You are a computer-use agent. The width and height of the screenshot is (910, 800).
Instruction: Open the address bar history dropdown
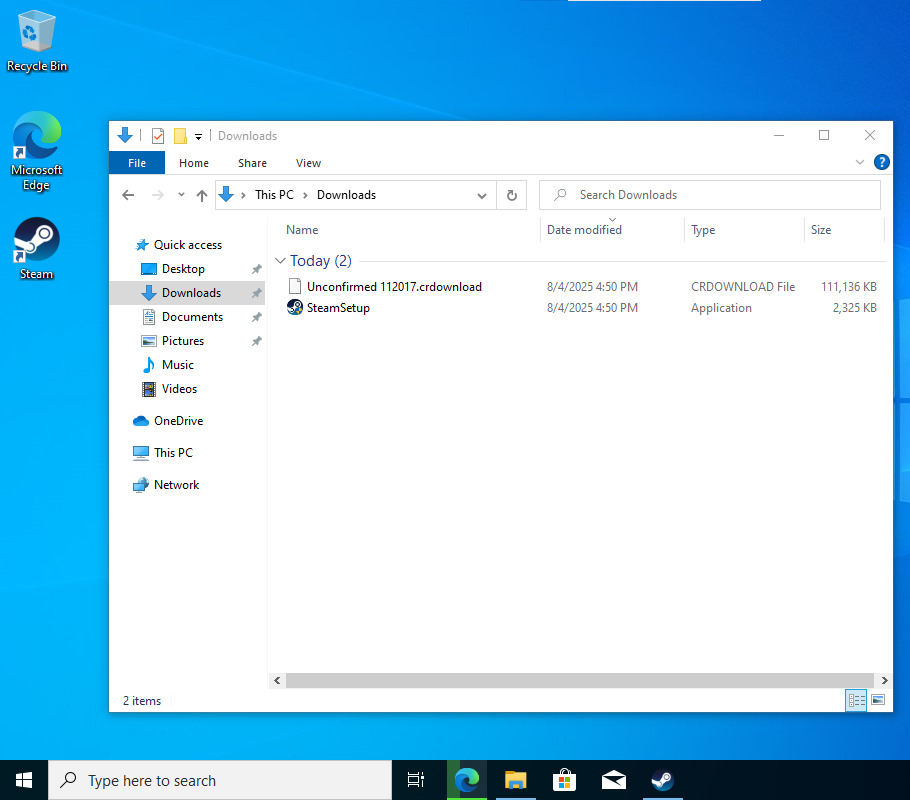pos(482,196)
